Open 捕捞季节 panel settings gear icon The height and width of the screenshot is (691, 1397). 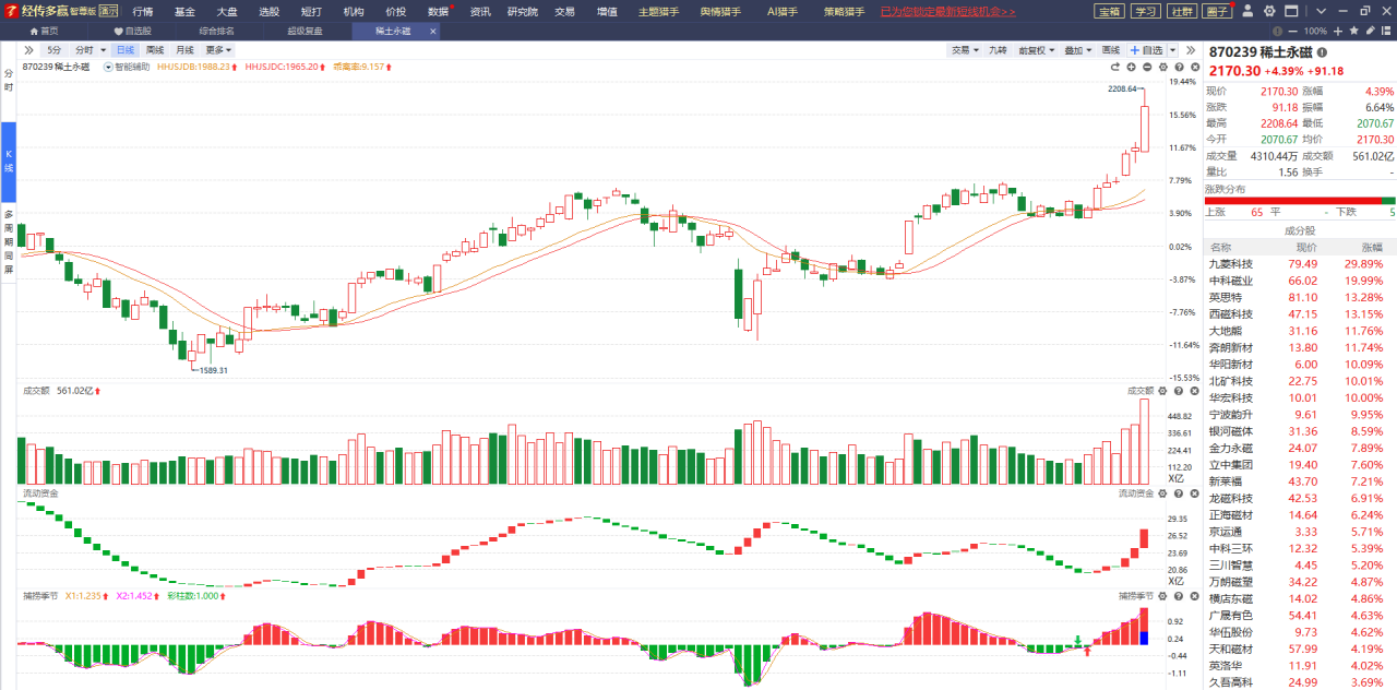click(x=1163, y=596)
